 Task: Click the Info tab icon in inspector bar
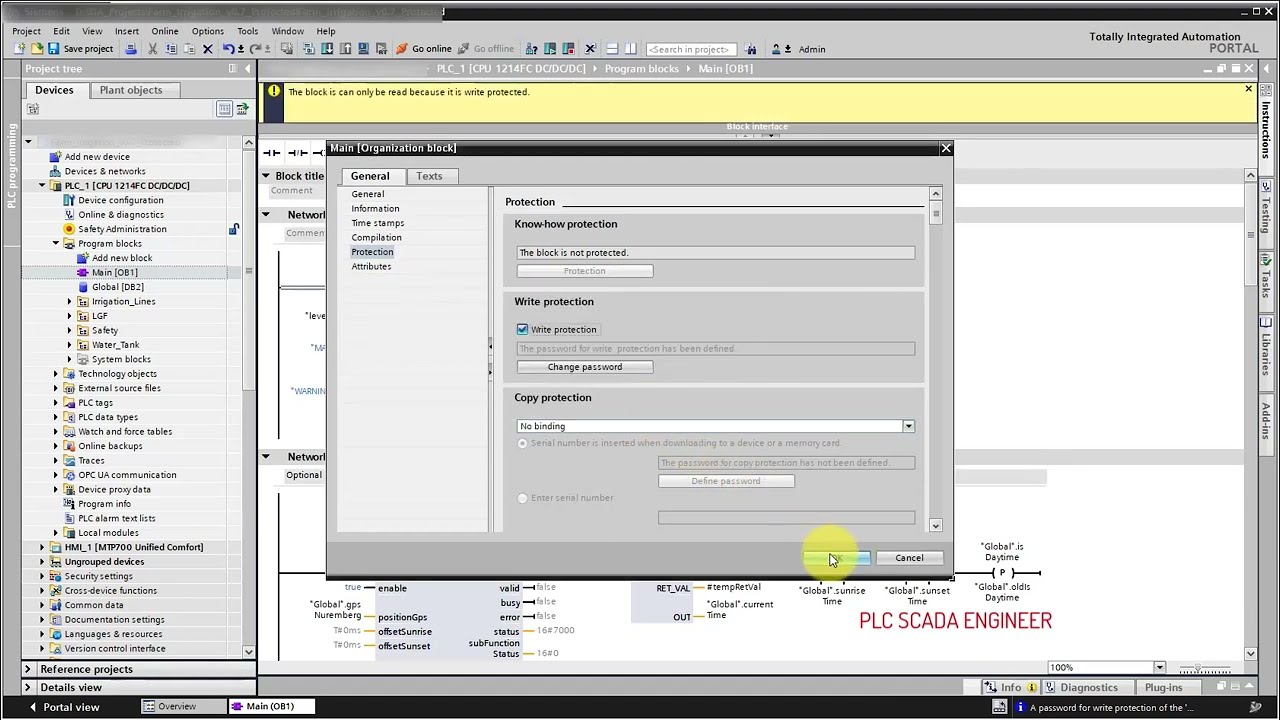990,687
